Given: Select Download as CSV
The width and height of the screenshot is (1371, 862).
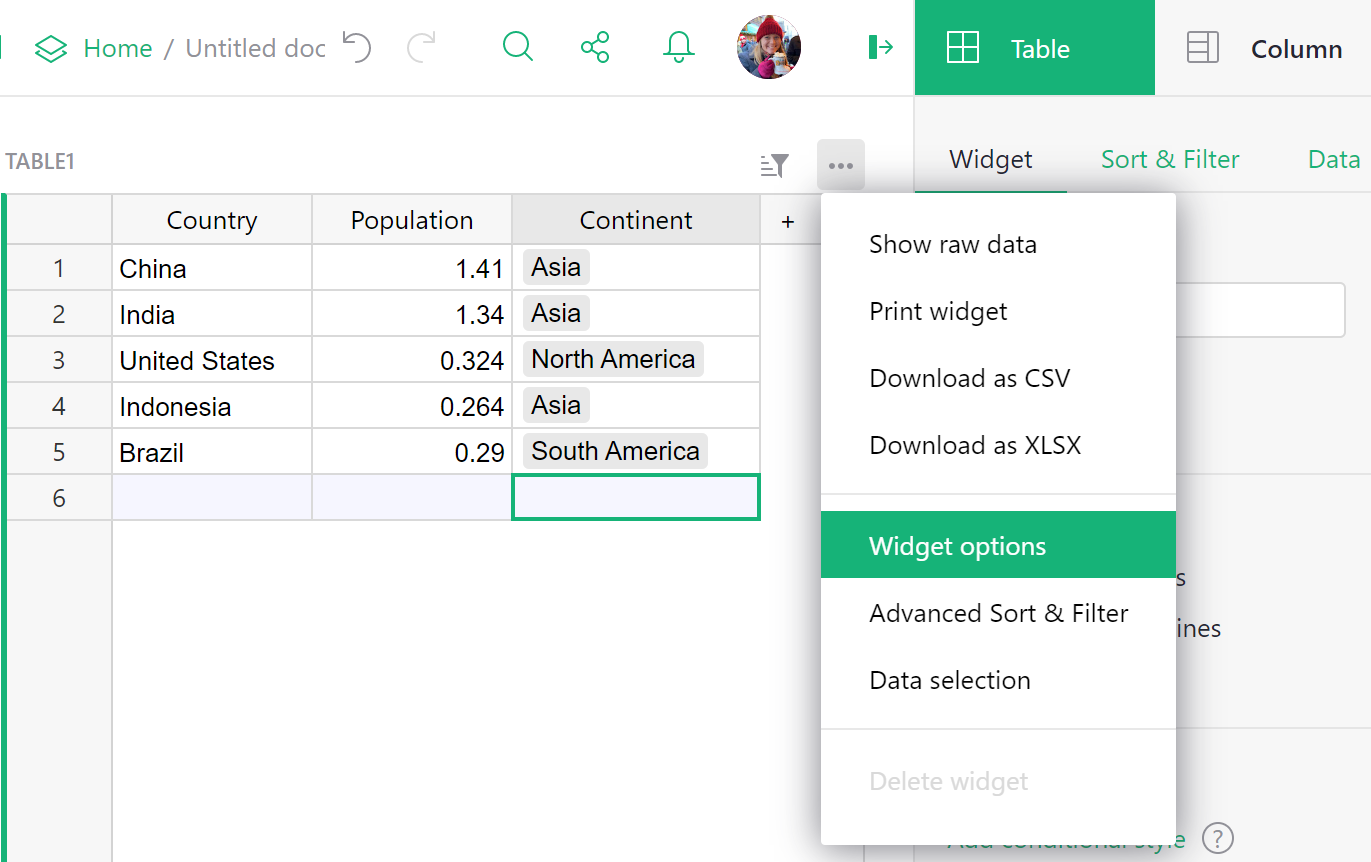Looking at the screenshot, I should click(x=970, y=378).
